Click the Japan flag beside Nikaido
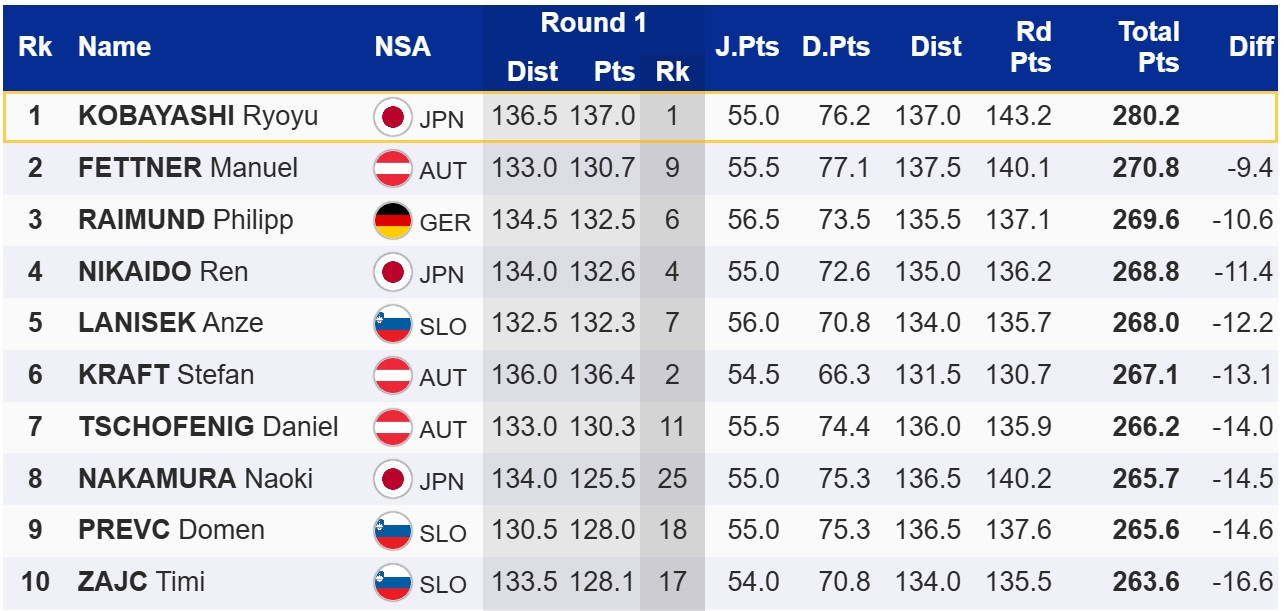The width and height of the screenshot is (1284, 611). click(x=393, y=272)
